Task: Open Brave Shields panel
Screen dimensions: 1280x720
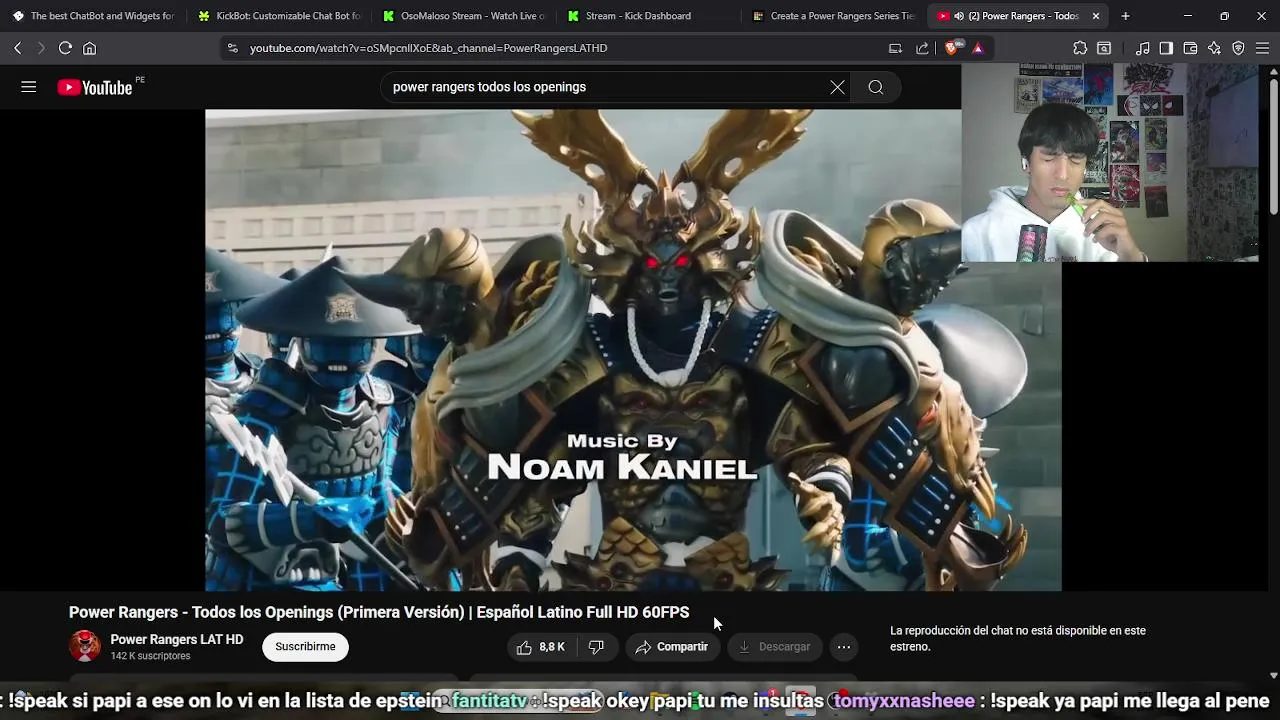Action: (x=952, y=48)
